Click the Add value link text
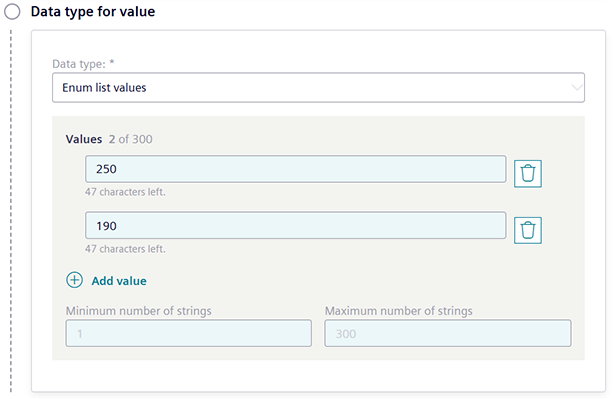The height and width of the screenshot is (399, 614). click(119, 281)
